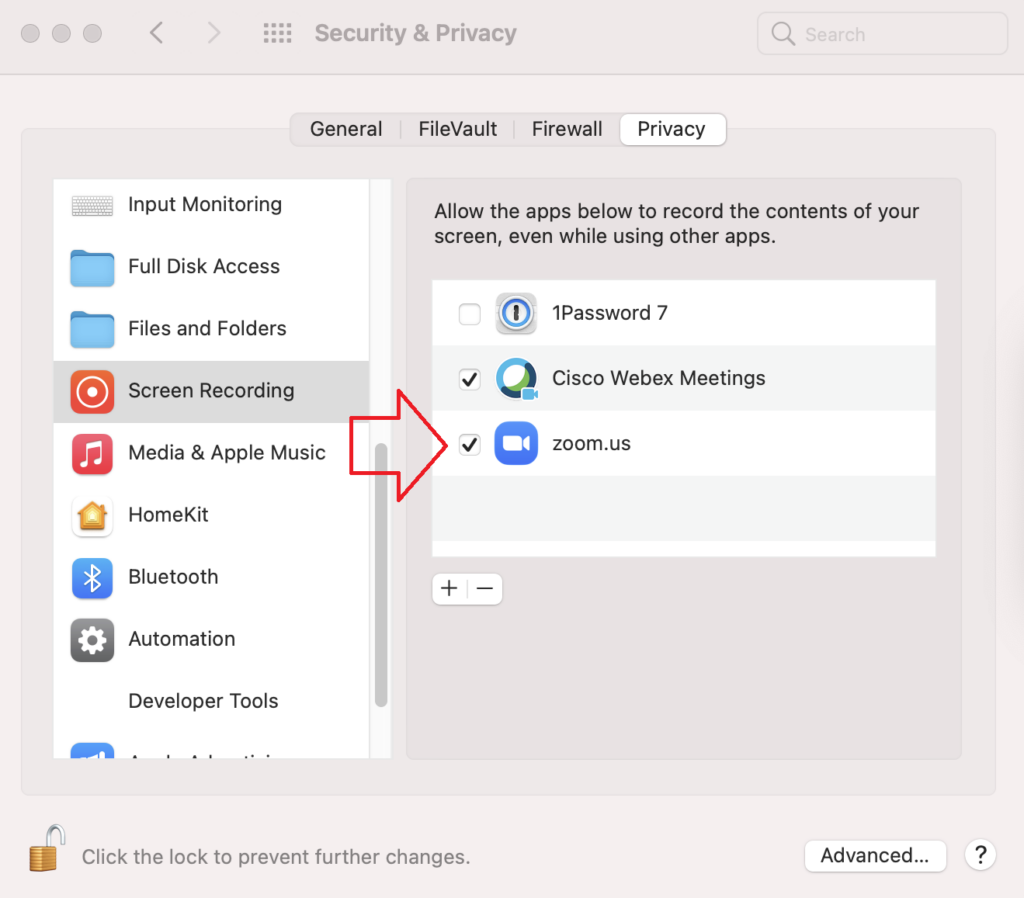1024x898 pixels.
Task: Click the Search field
Action: click(882, 33)
